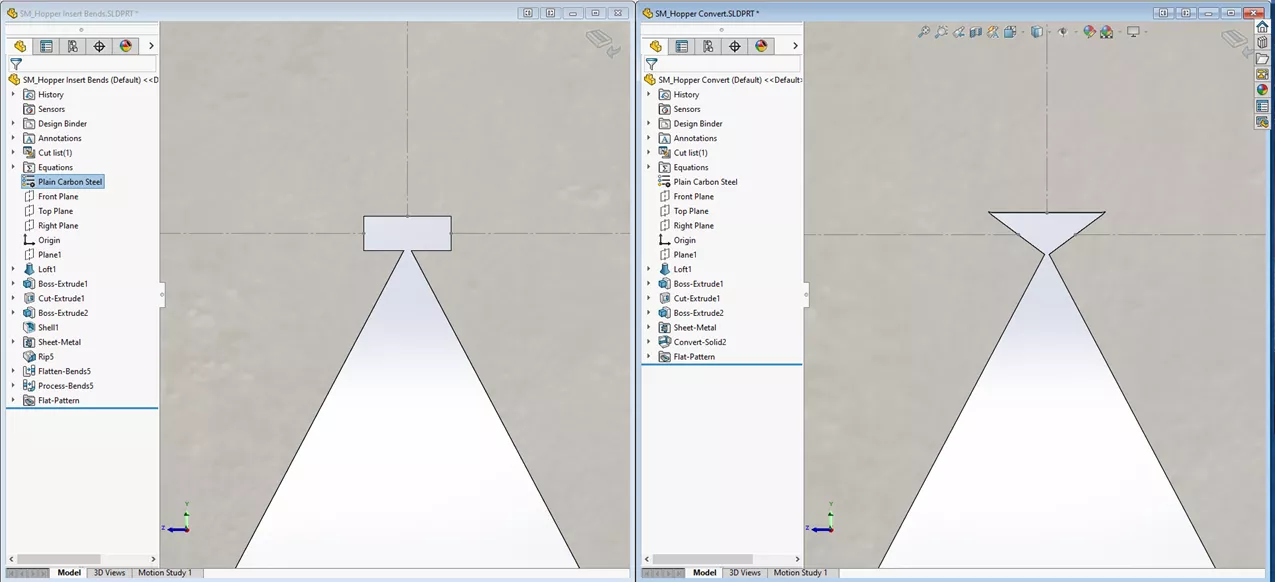This screenshot has height=582, width=1275.
Task: Open the PropertyManager tab in left panel
Action: point(46,46)
